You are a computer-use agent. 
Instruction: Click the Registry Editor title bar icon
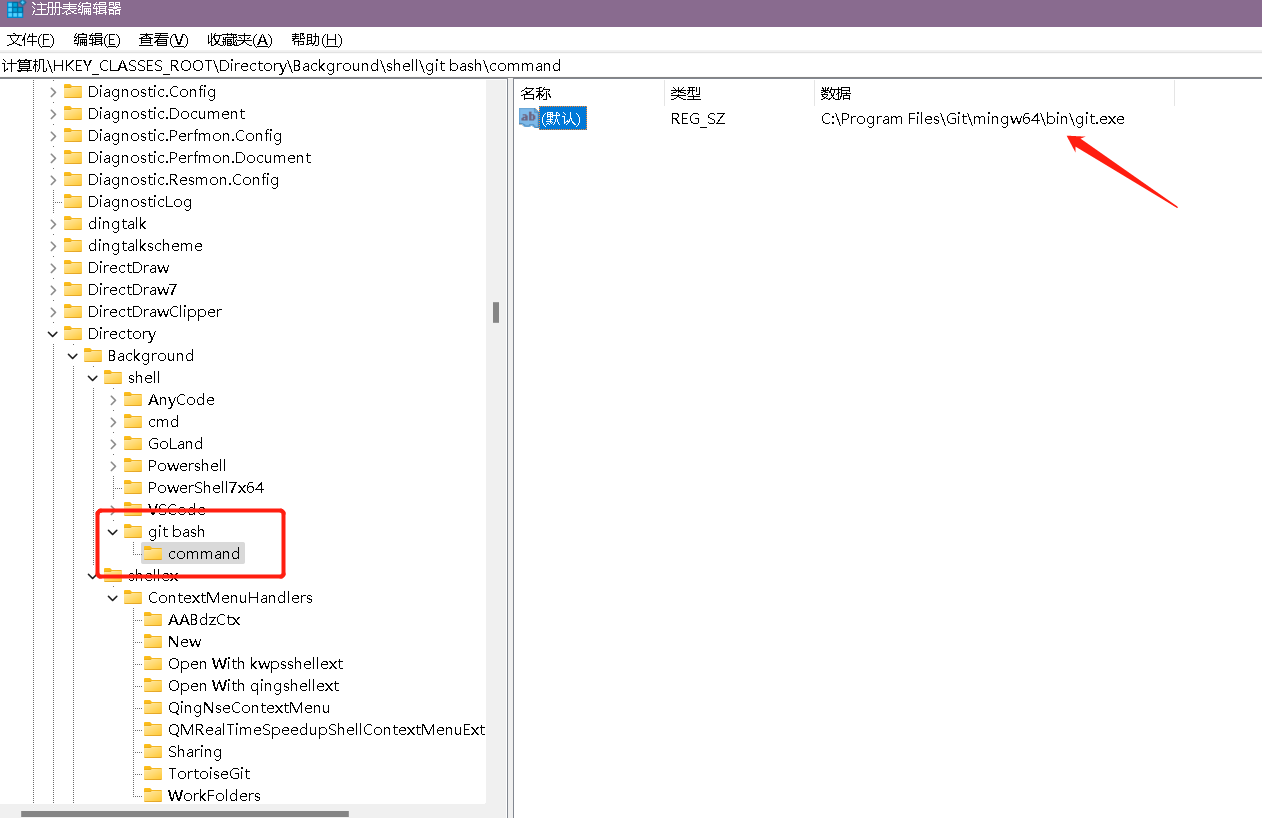pyautogui.click(x=14, y=9)
